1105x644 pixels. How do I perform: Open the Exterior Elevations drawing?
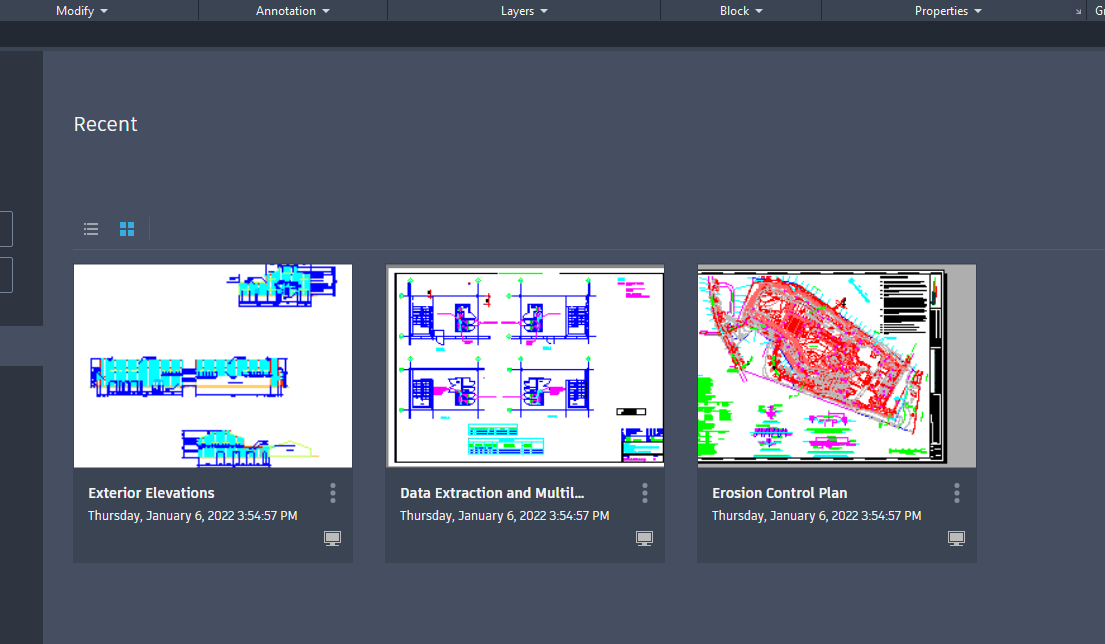[x=151, y=493]
